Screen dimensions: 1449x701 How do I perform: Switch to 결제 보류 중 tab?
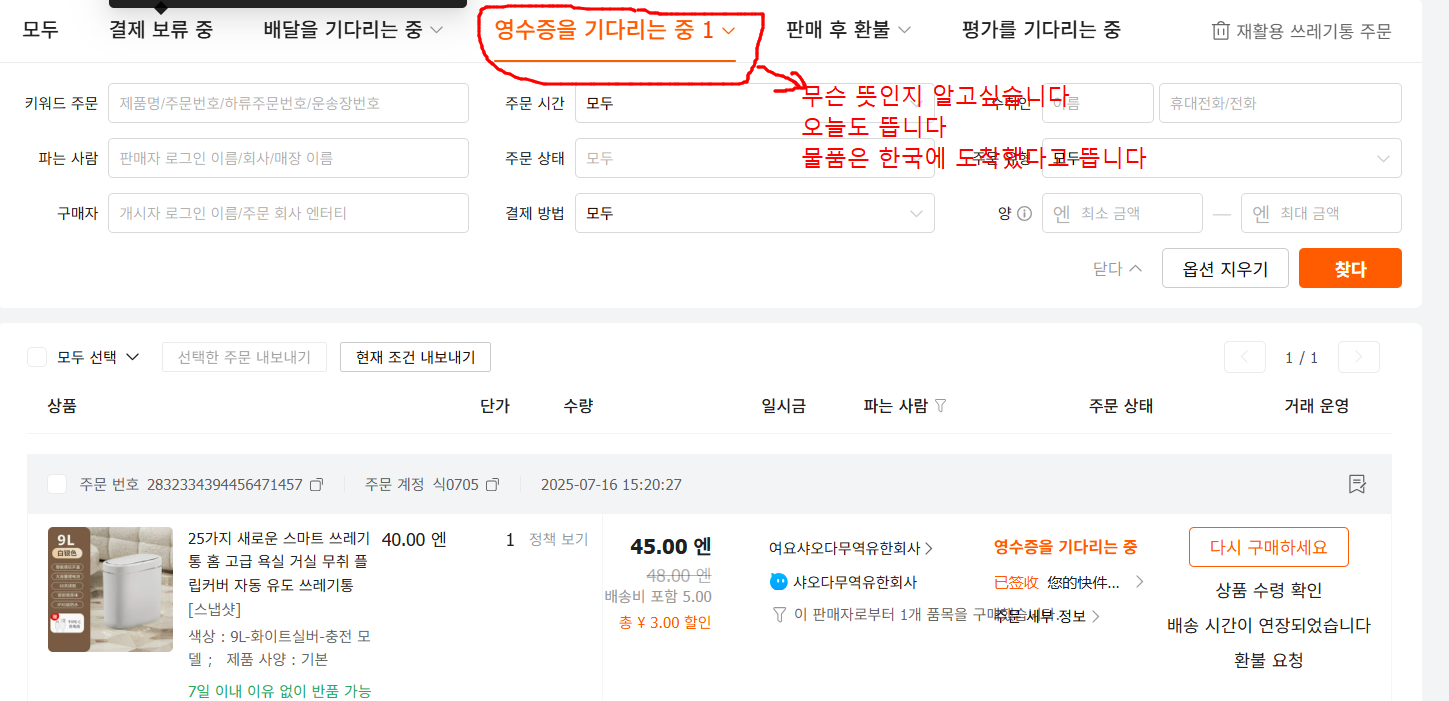click(x=161, y=30)
